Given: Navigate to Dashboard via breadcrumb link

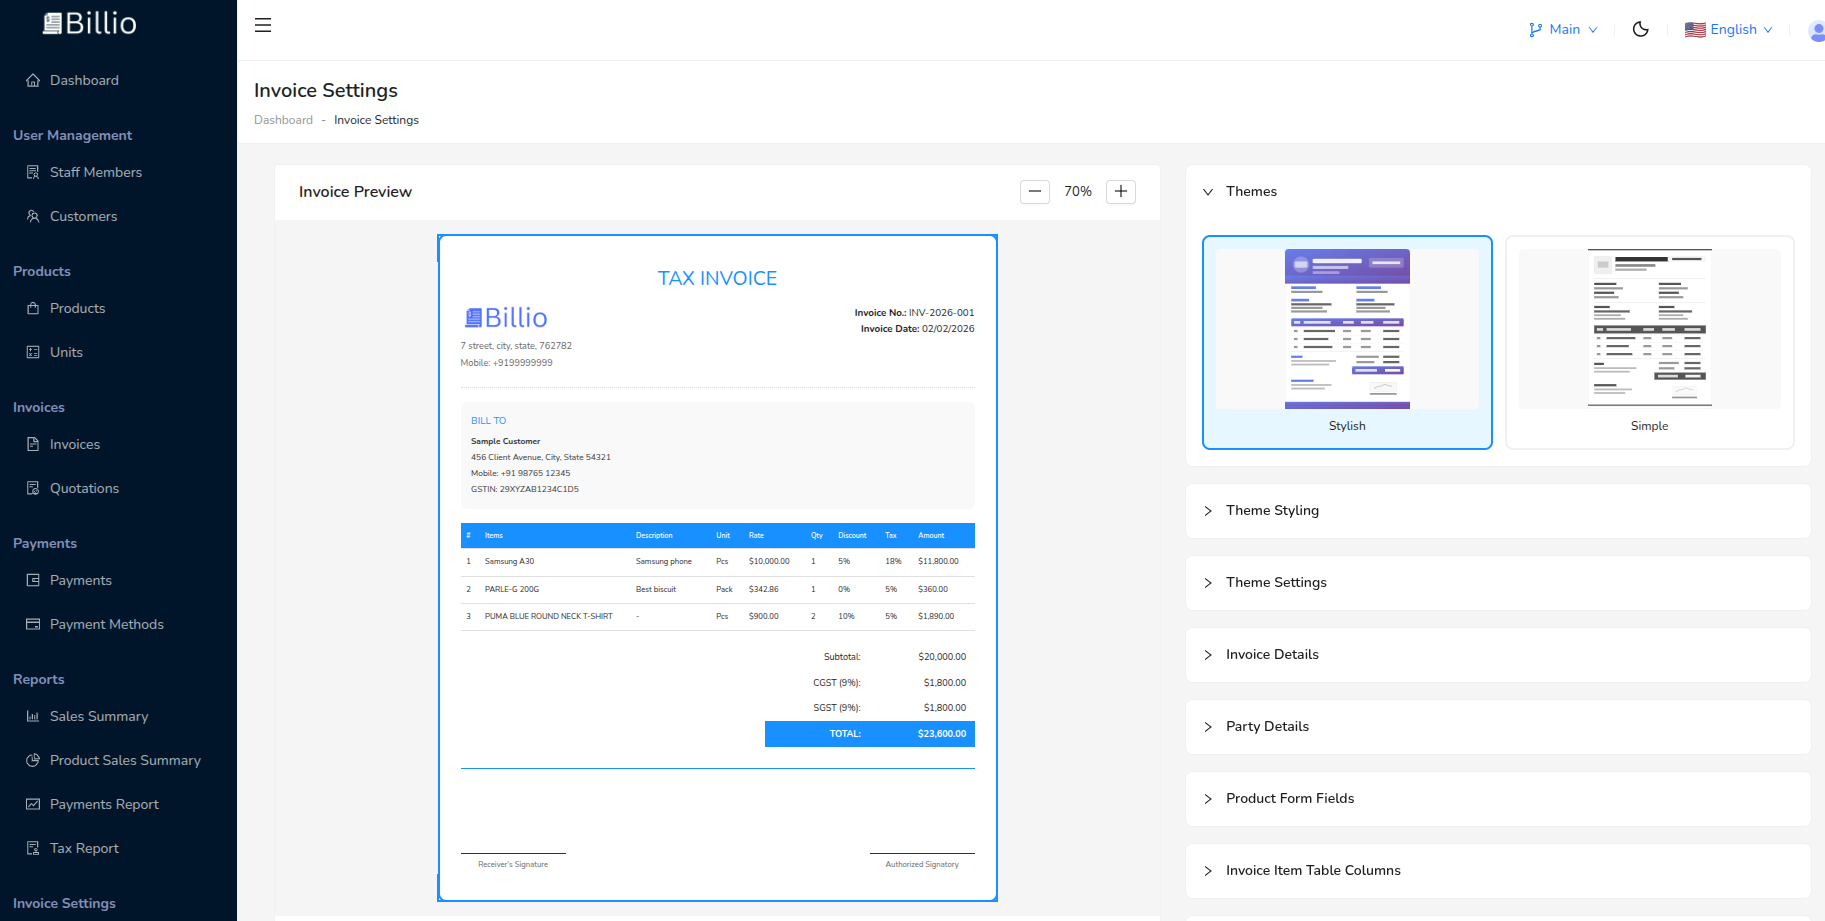Looking at the screenshot, I should point(284,120).
